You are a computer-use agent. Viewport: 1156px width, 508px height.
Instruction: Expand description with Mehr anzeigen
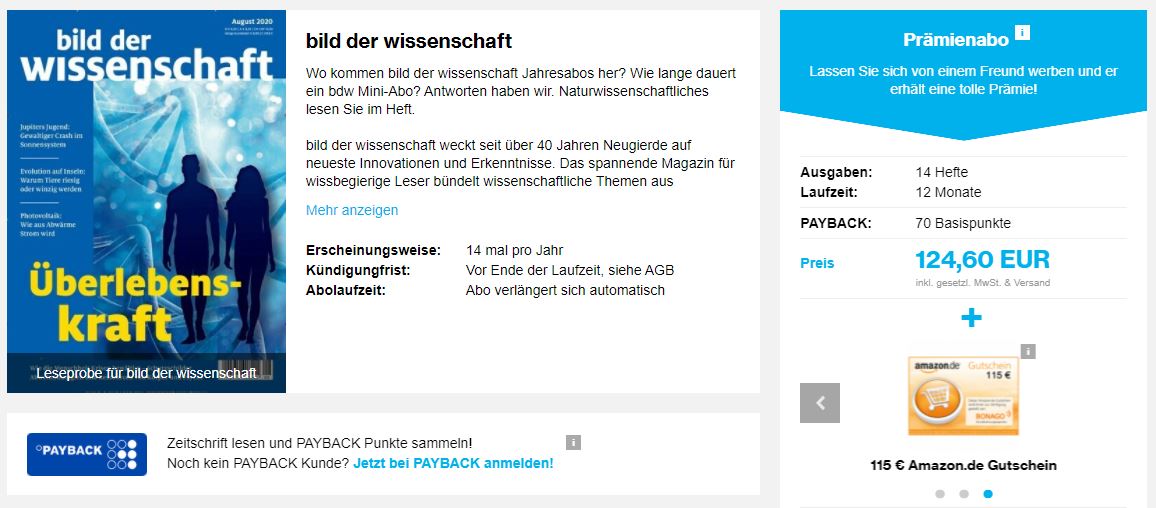(352, 210)
